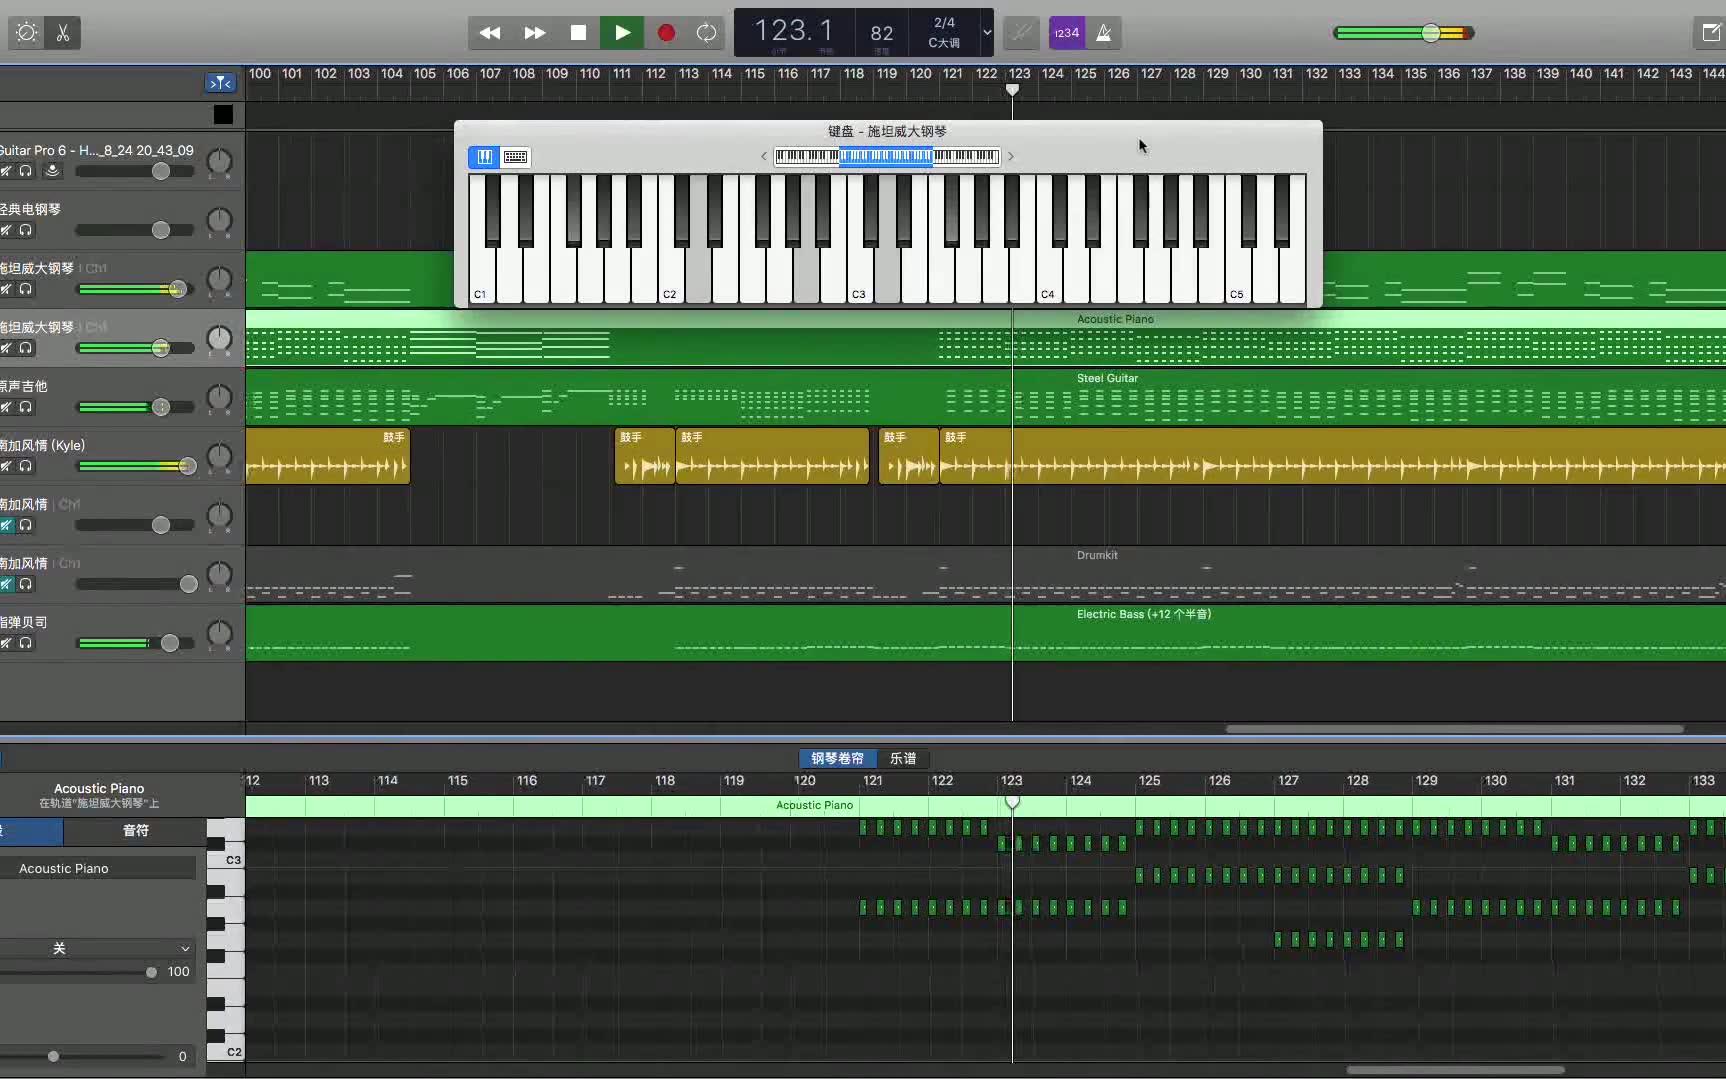Screen dimensions: 1726x1079
Task: Mute the 南加风情 (Kyle) drummer track
Action: pos(6,466)
